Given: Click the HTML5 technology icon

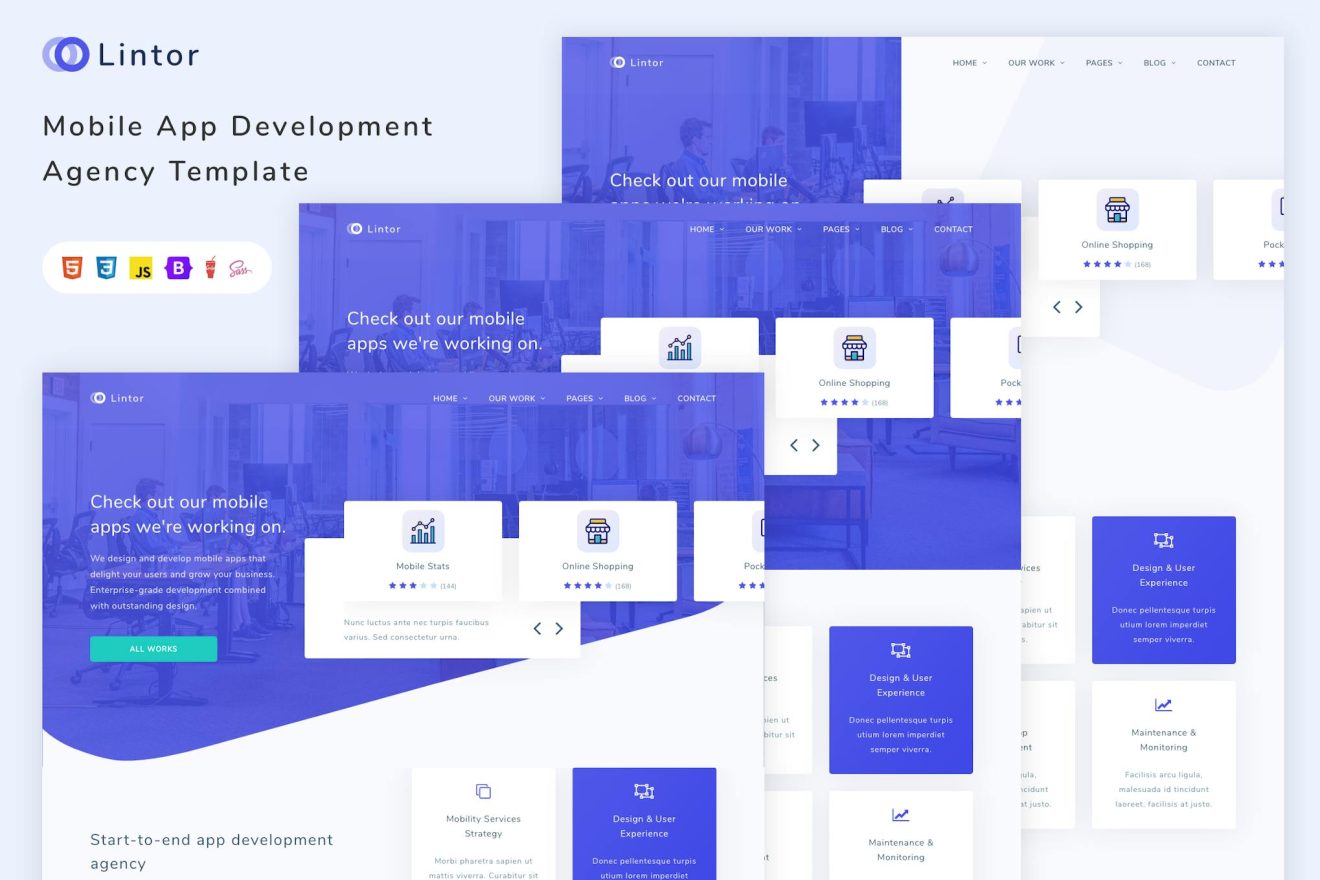Looking at the screenshot, I should click(72, 267).
